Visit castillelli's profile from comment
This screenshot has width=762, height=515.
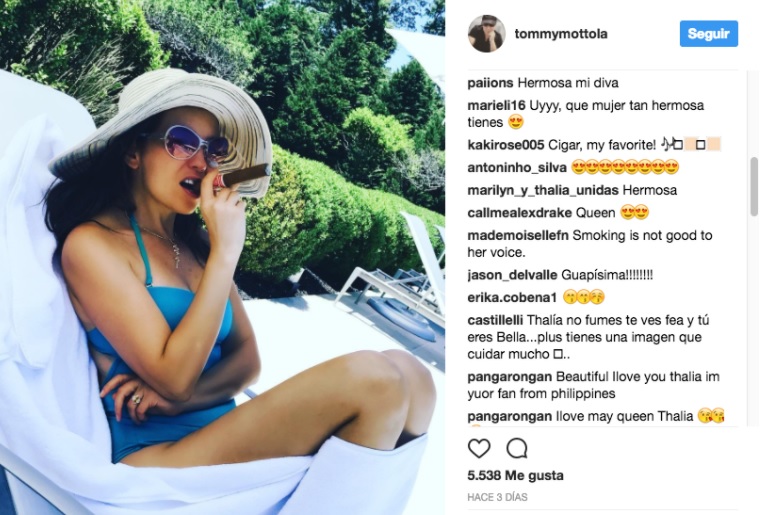(495, 320)
